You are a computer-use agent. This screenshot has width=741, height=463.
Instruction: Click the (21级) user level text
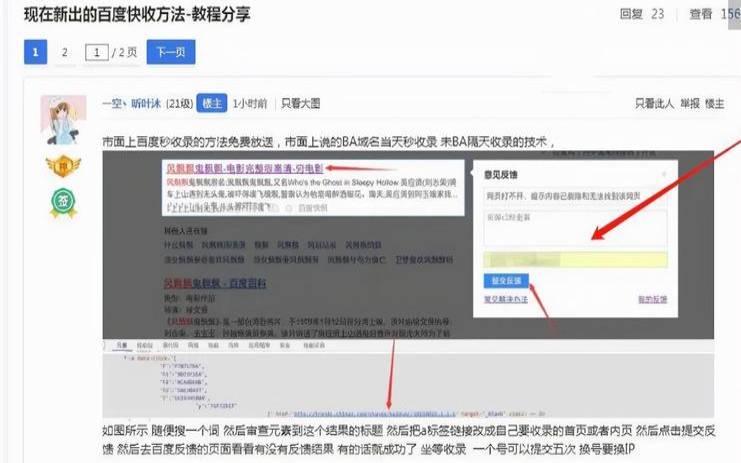pyautogui.click(x=180, y=103)
